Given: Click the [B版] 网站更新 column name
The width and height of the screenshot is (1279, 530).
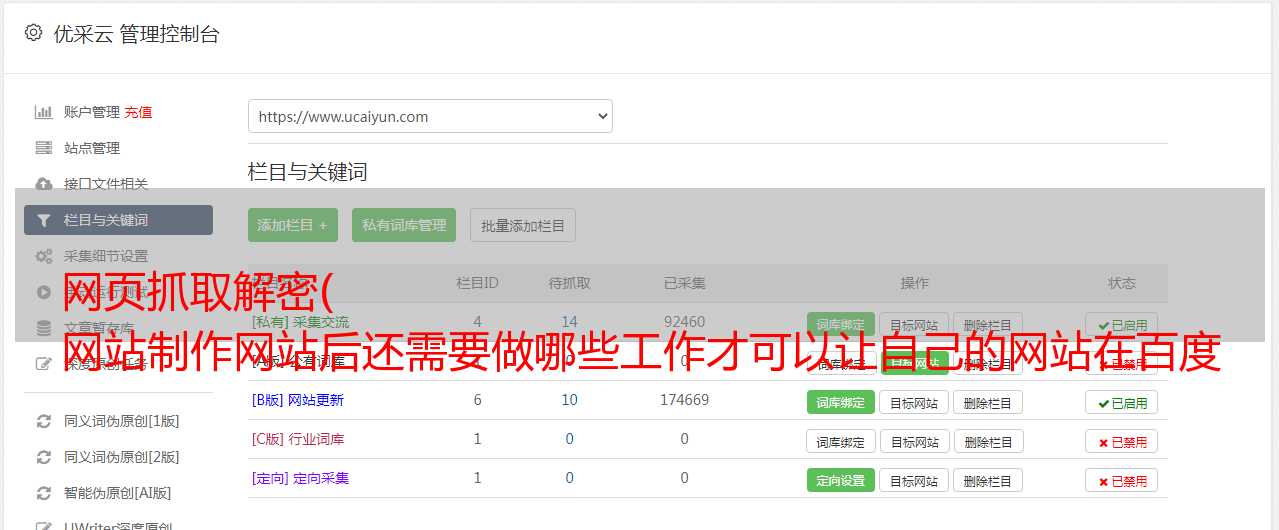Looking at the screenshot, I should click(297, 400).
